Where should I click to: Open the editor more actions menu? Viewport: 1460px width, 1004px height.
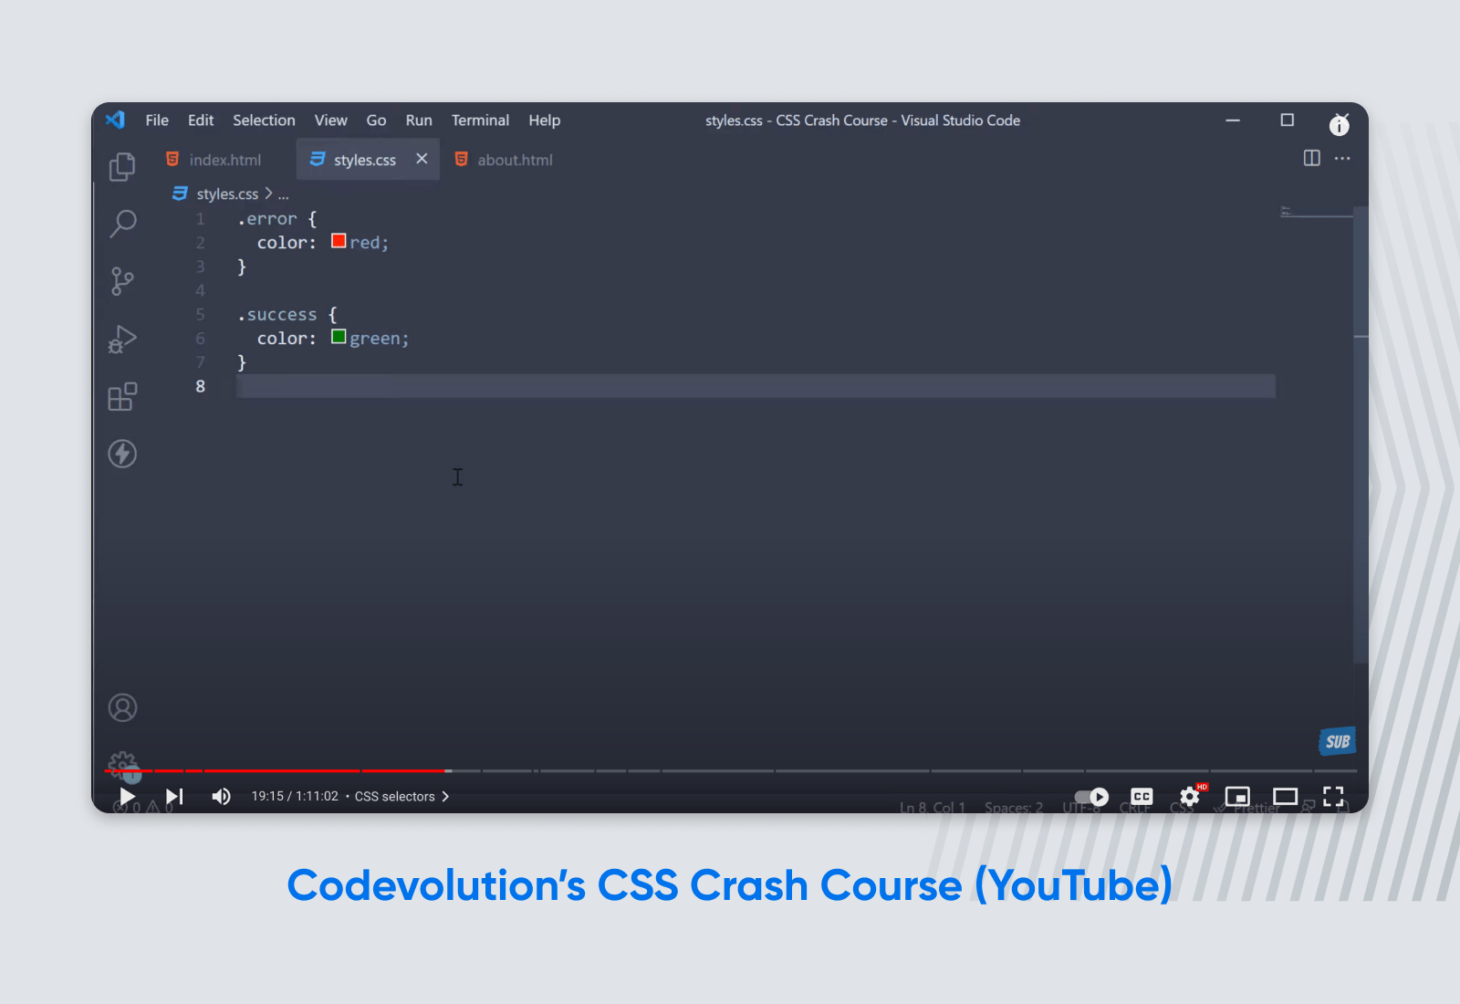click(x=1342, y=158)
